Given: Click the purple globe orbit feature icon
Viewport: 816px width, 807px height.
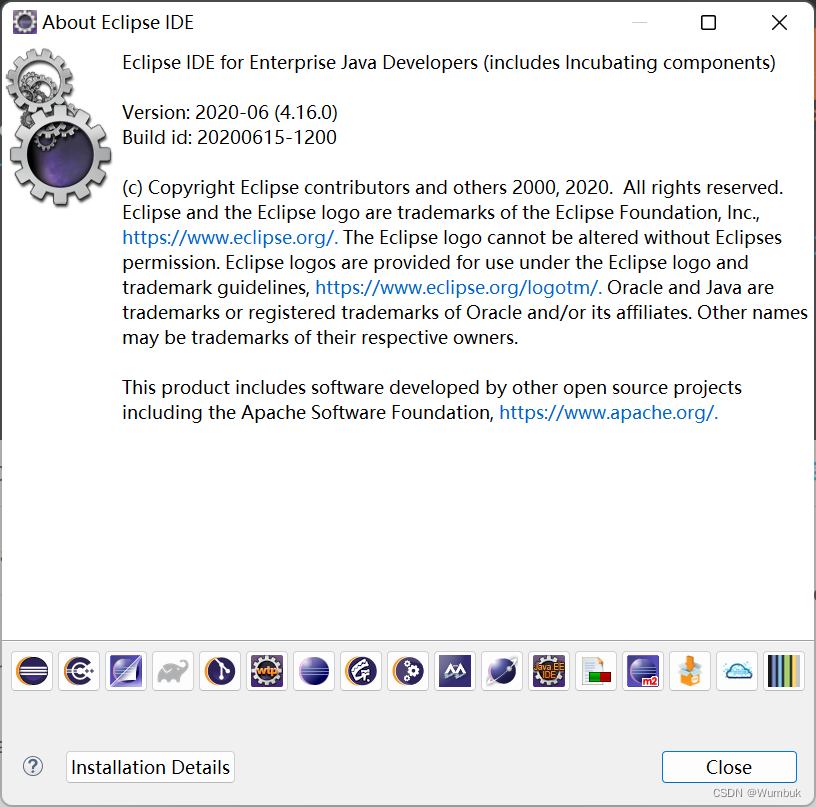Looking at the screenshot, I should (501, 671).
